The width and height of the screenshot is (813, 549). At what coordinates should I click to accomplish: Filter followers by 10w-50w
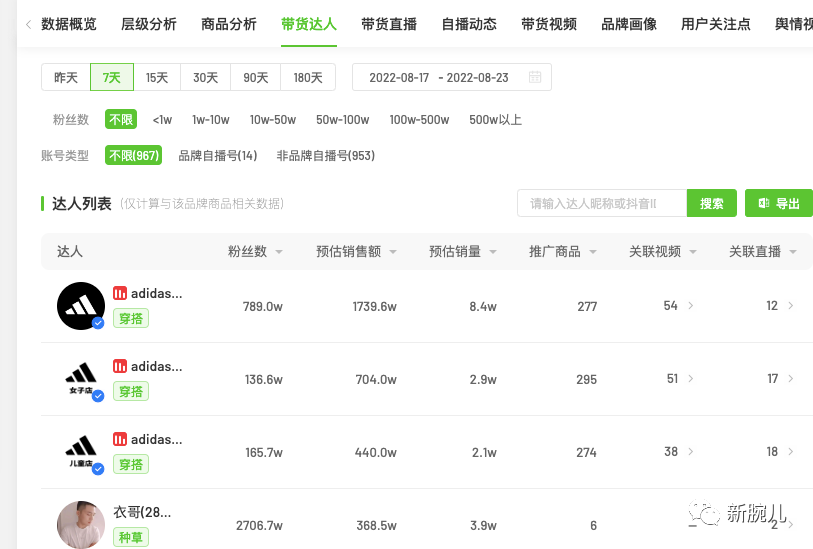tap(273, 120)
